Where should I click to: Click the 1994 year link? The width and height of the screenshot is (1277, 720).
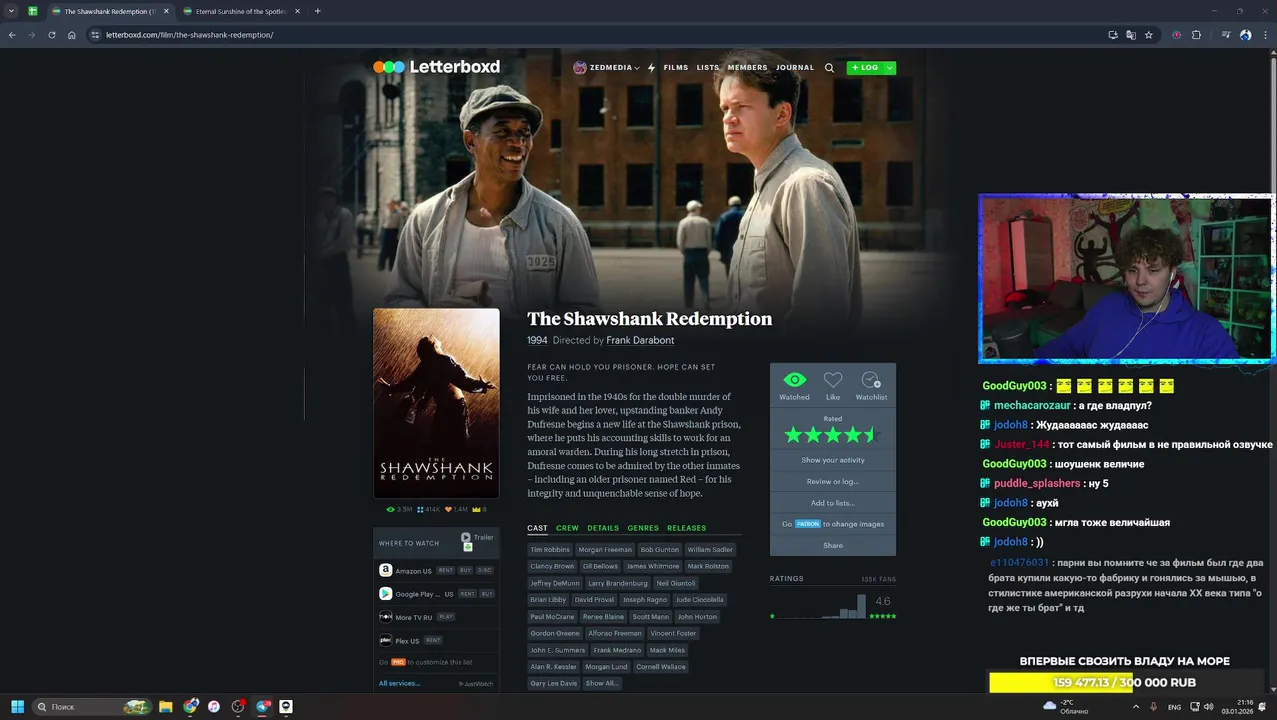pos(537,340)
